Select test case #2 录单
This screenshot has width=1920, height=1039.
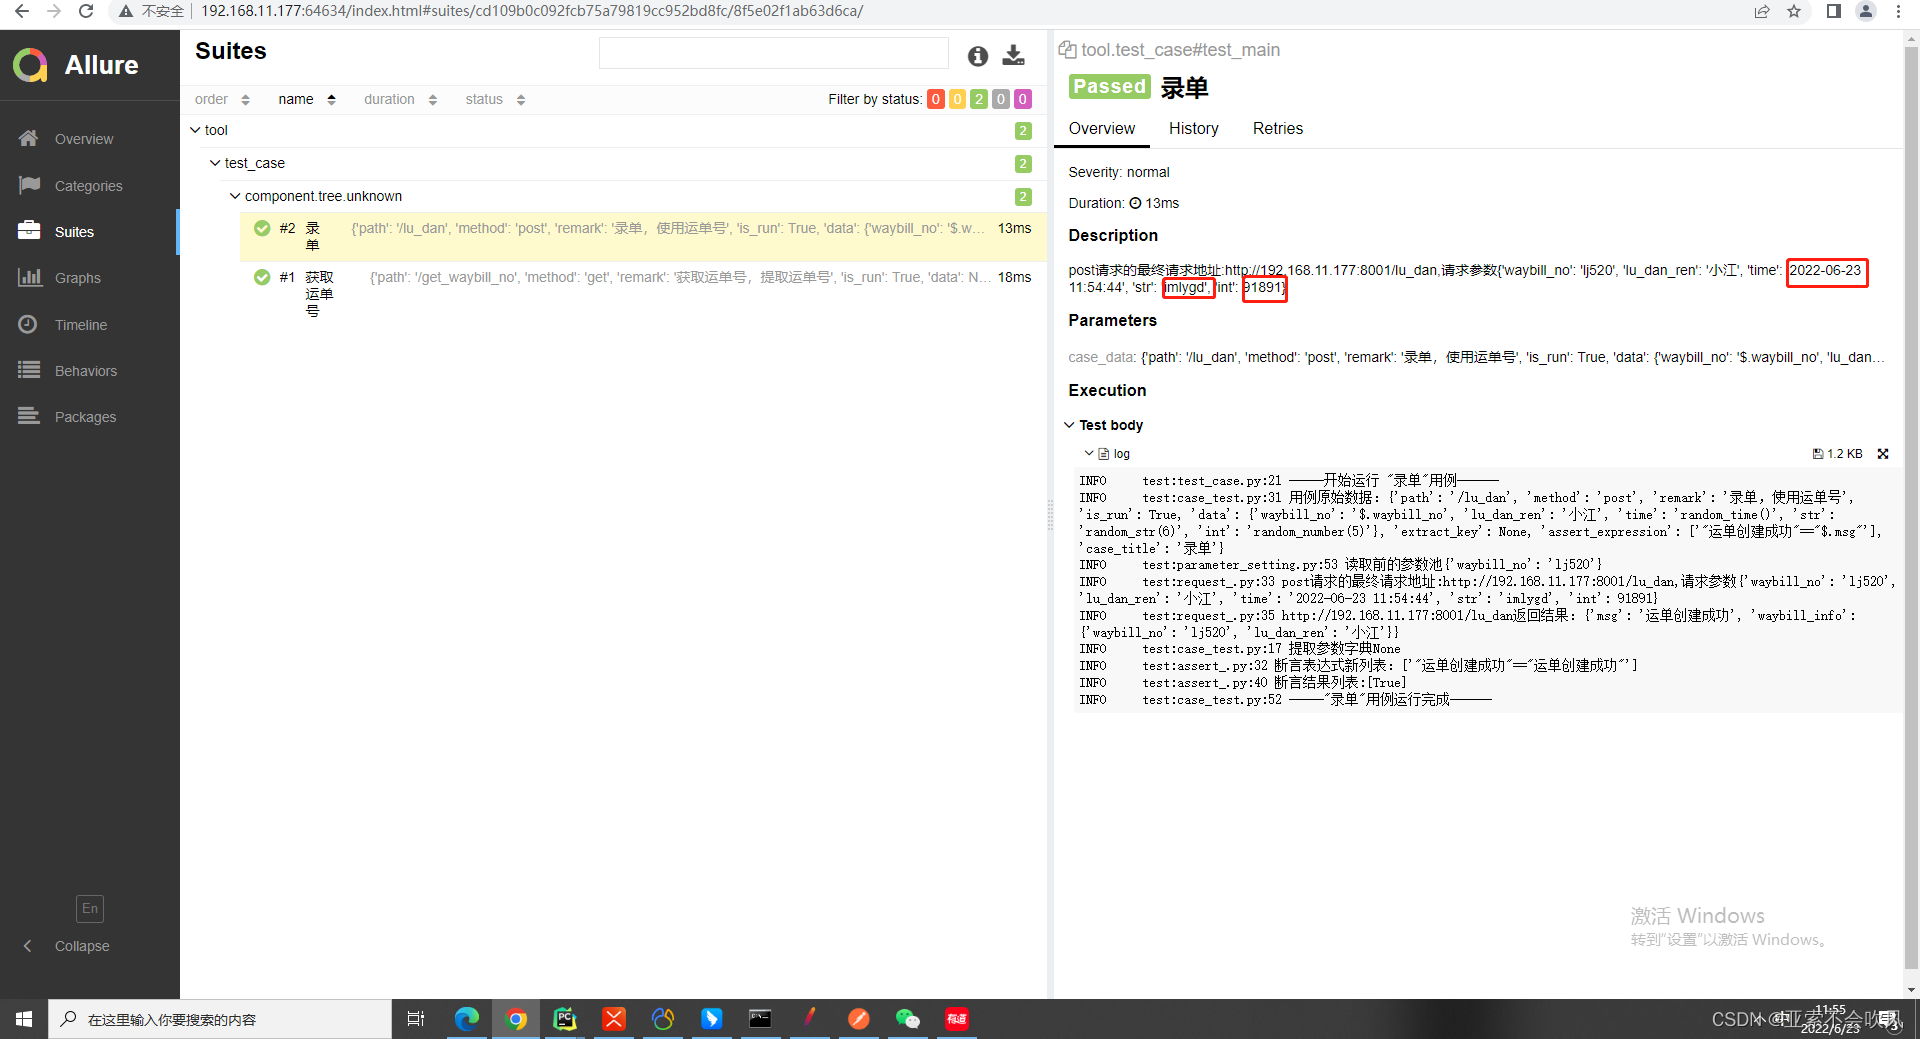pyautogui.click(x=643, y=237)
